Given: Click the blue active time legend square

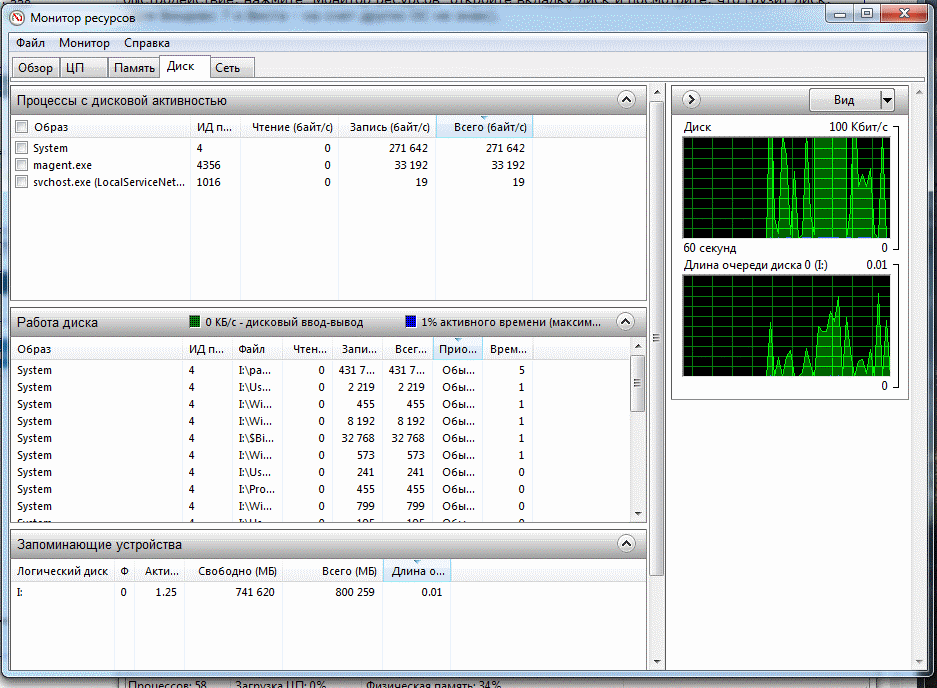Looking at the screenshot, I should [411, 322].
